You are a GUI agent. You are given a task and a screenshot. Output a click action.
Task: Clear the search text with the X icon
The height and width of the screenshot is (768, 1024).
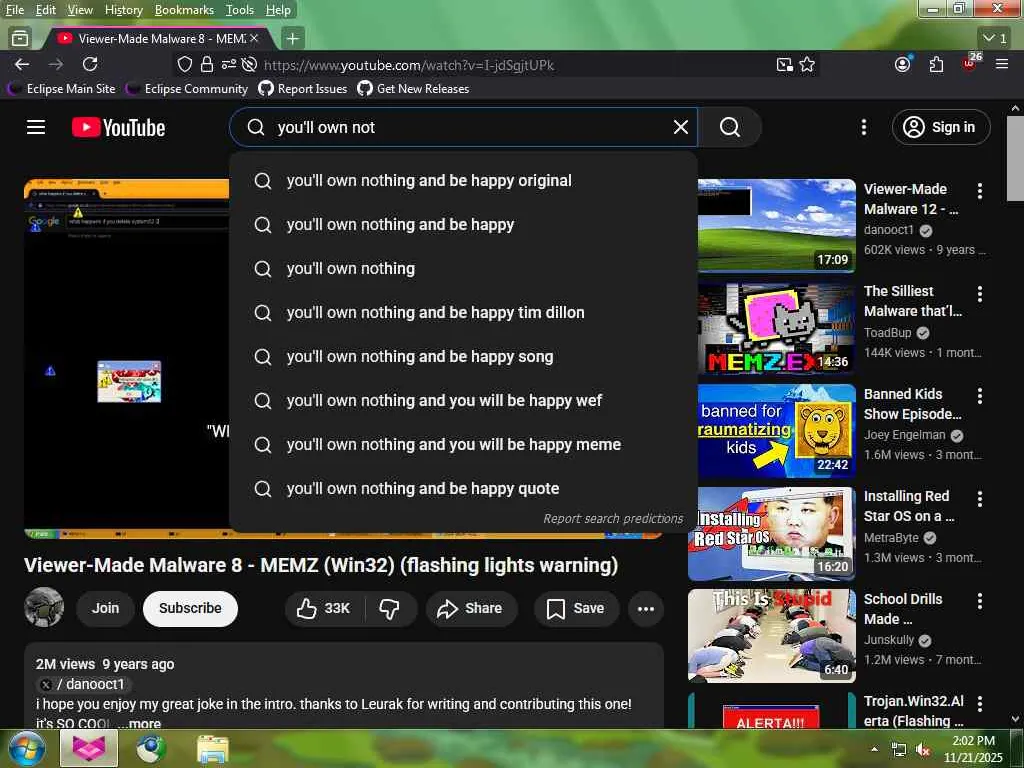tap(680, 127)
